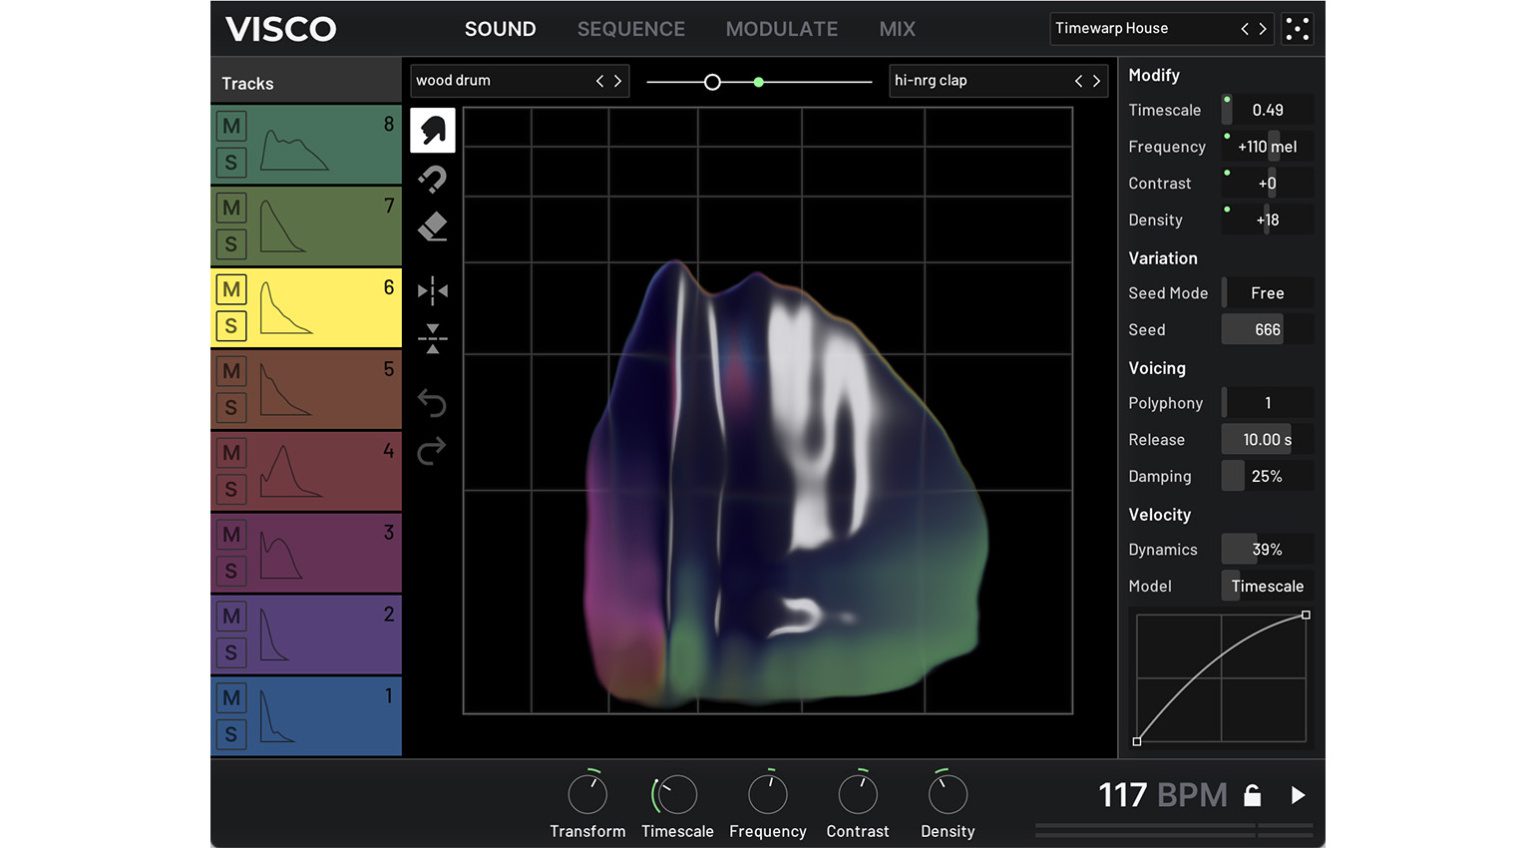Switch to the SEQUENCE tab
The image size is (1536, 848).
tap(631, 29)
